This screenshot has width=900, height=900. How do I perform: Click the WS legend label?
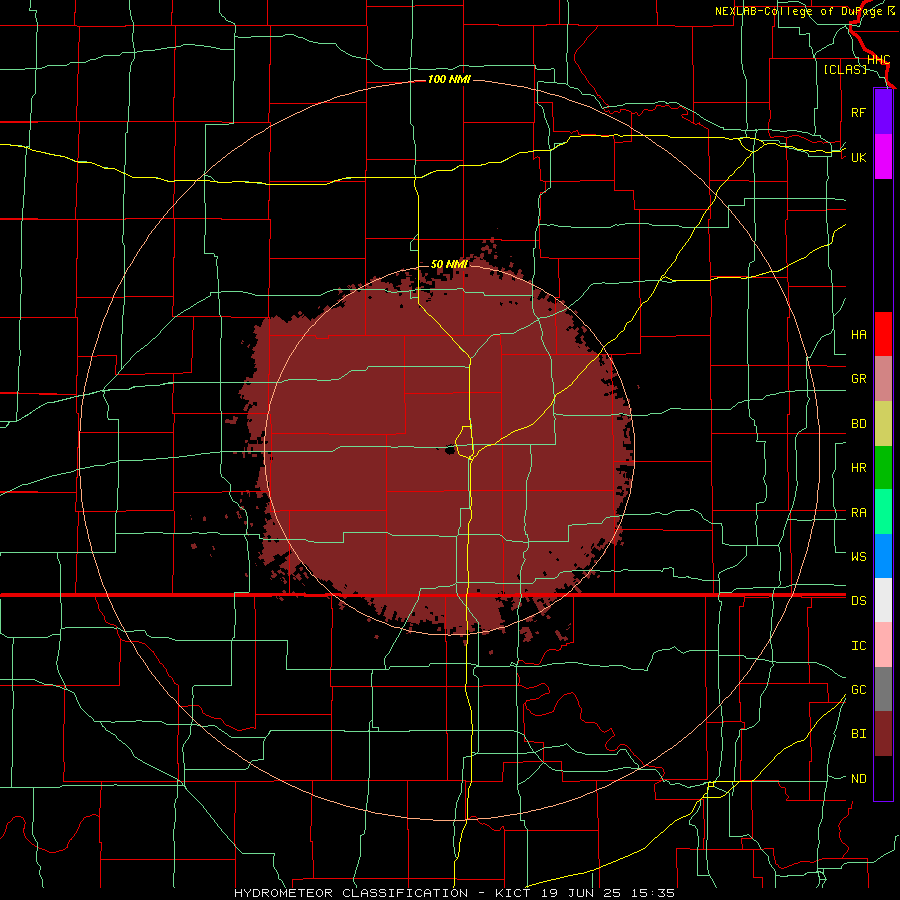[x=858, y=557]
